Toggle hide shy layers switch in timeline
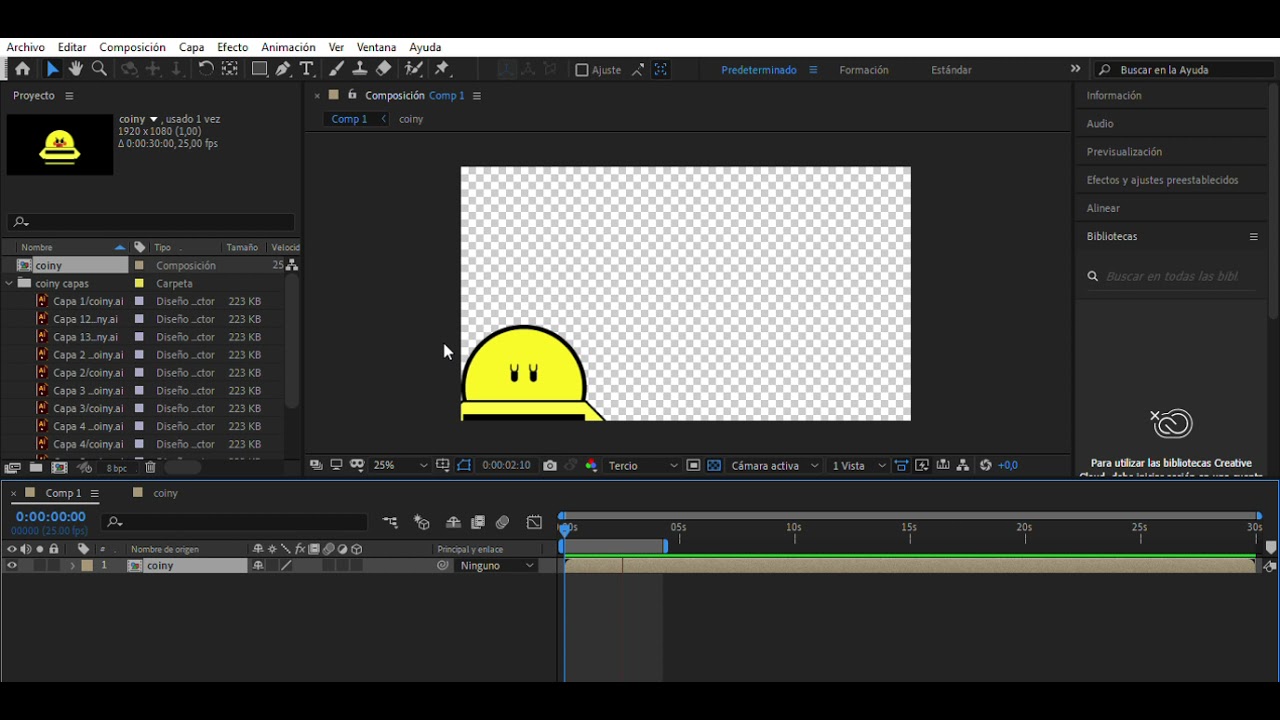This screenshot has height=720, width=1280. [x=453, y=522]
